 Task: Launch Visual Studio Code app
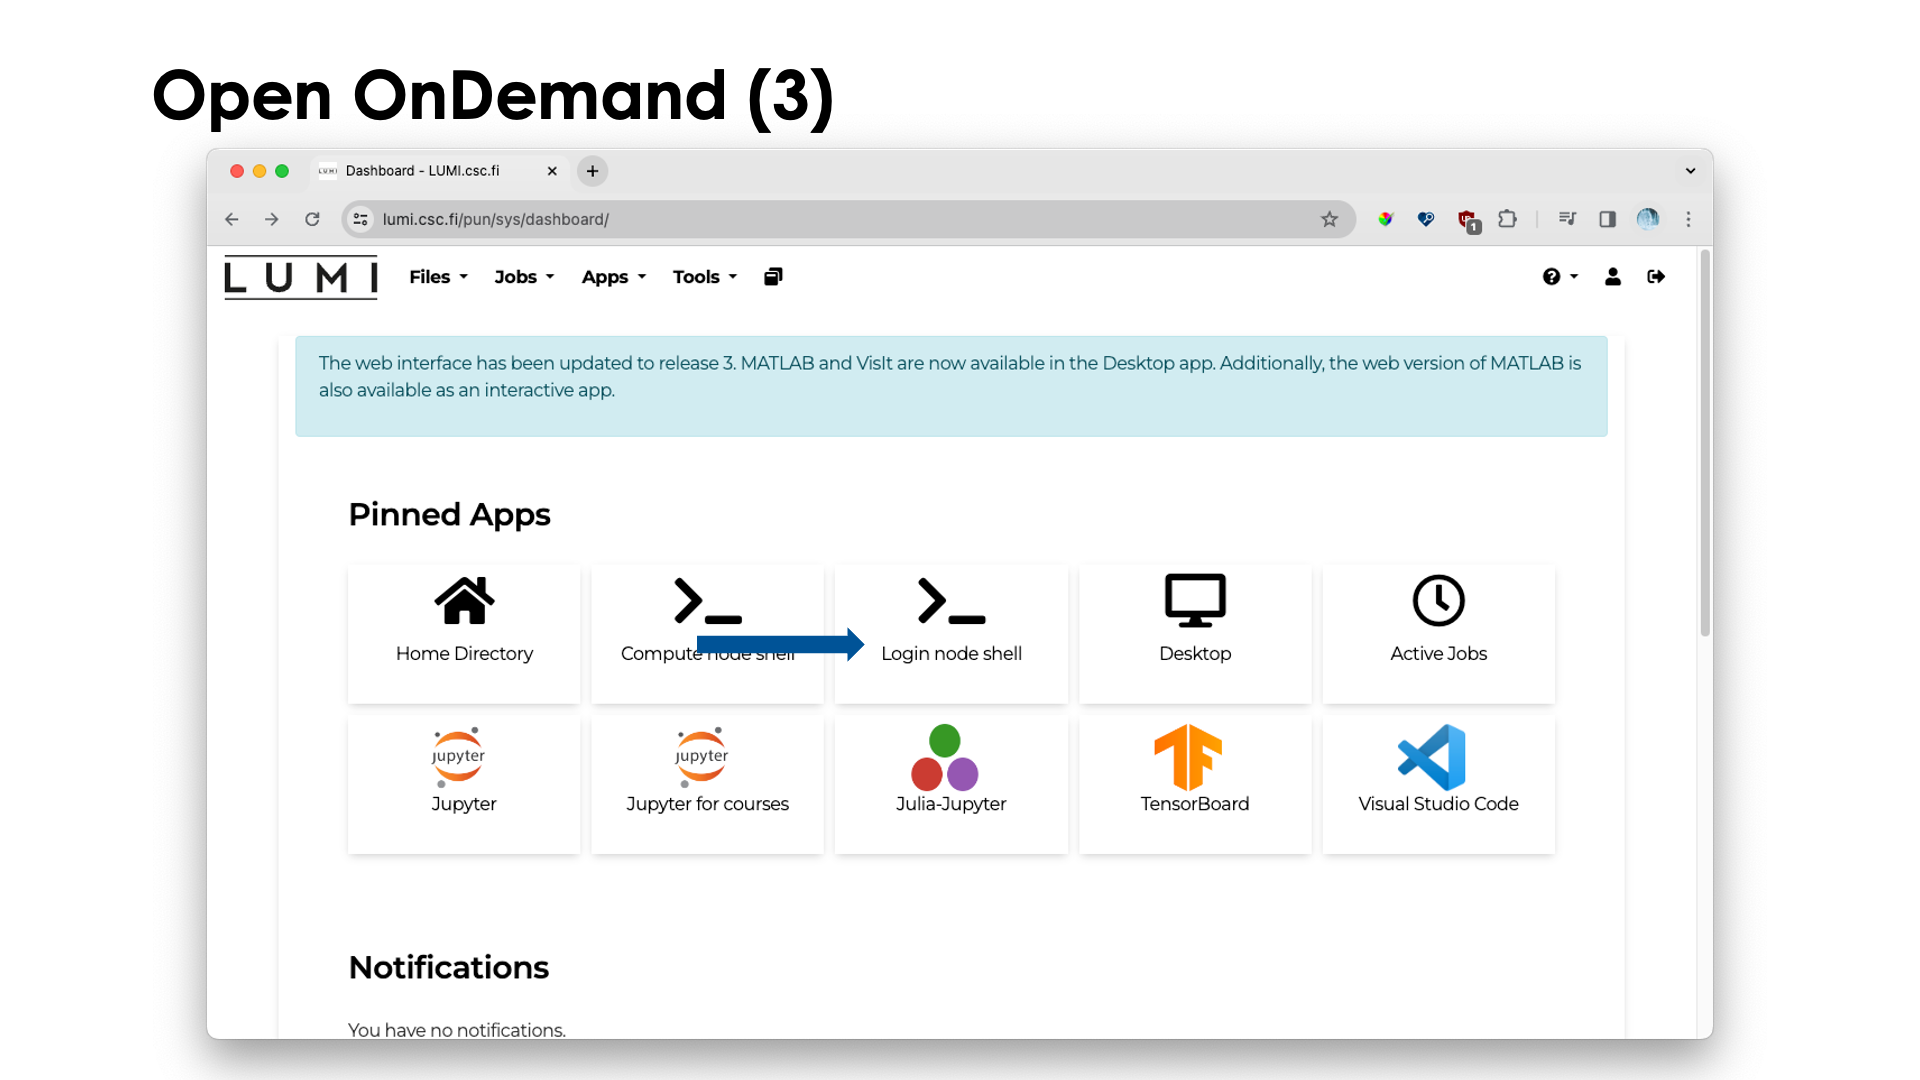point(1438,784)
